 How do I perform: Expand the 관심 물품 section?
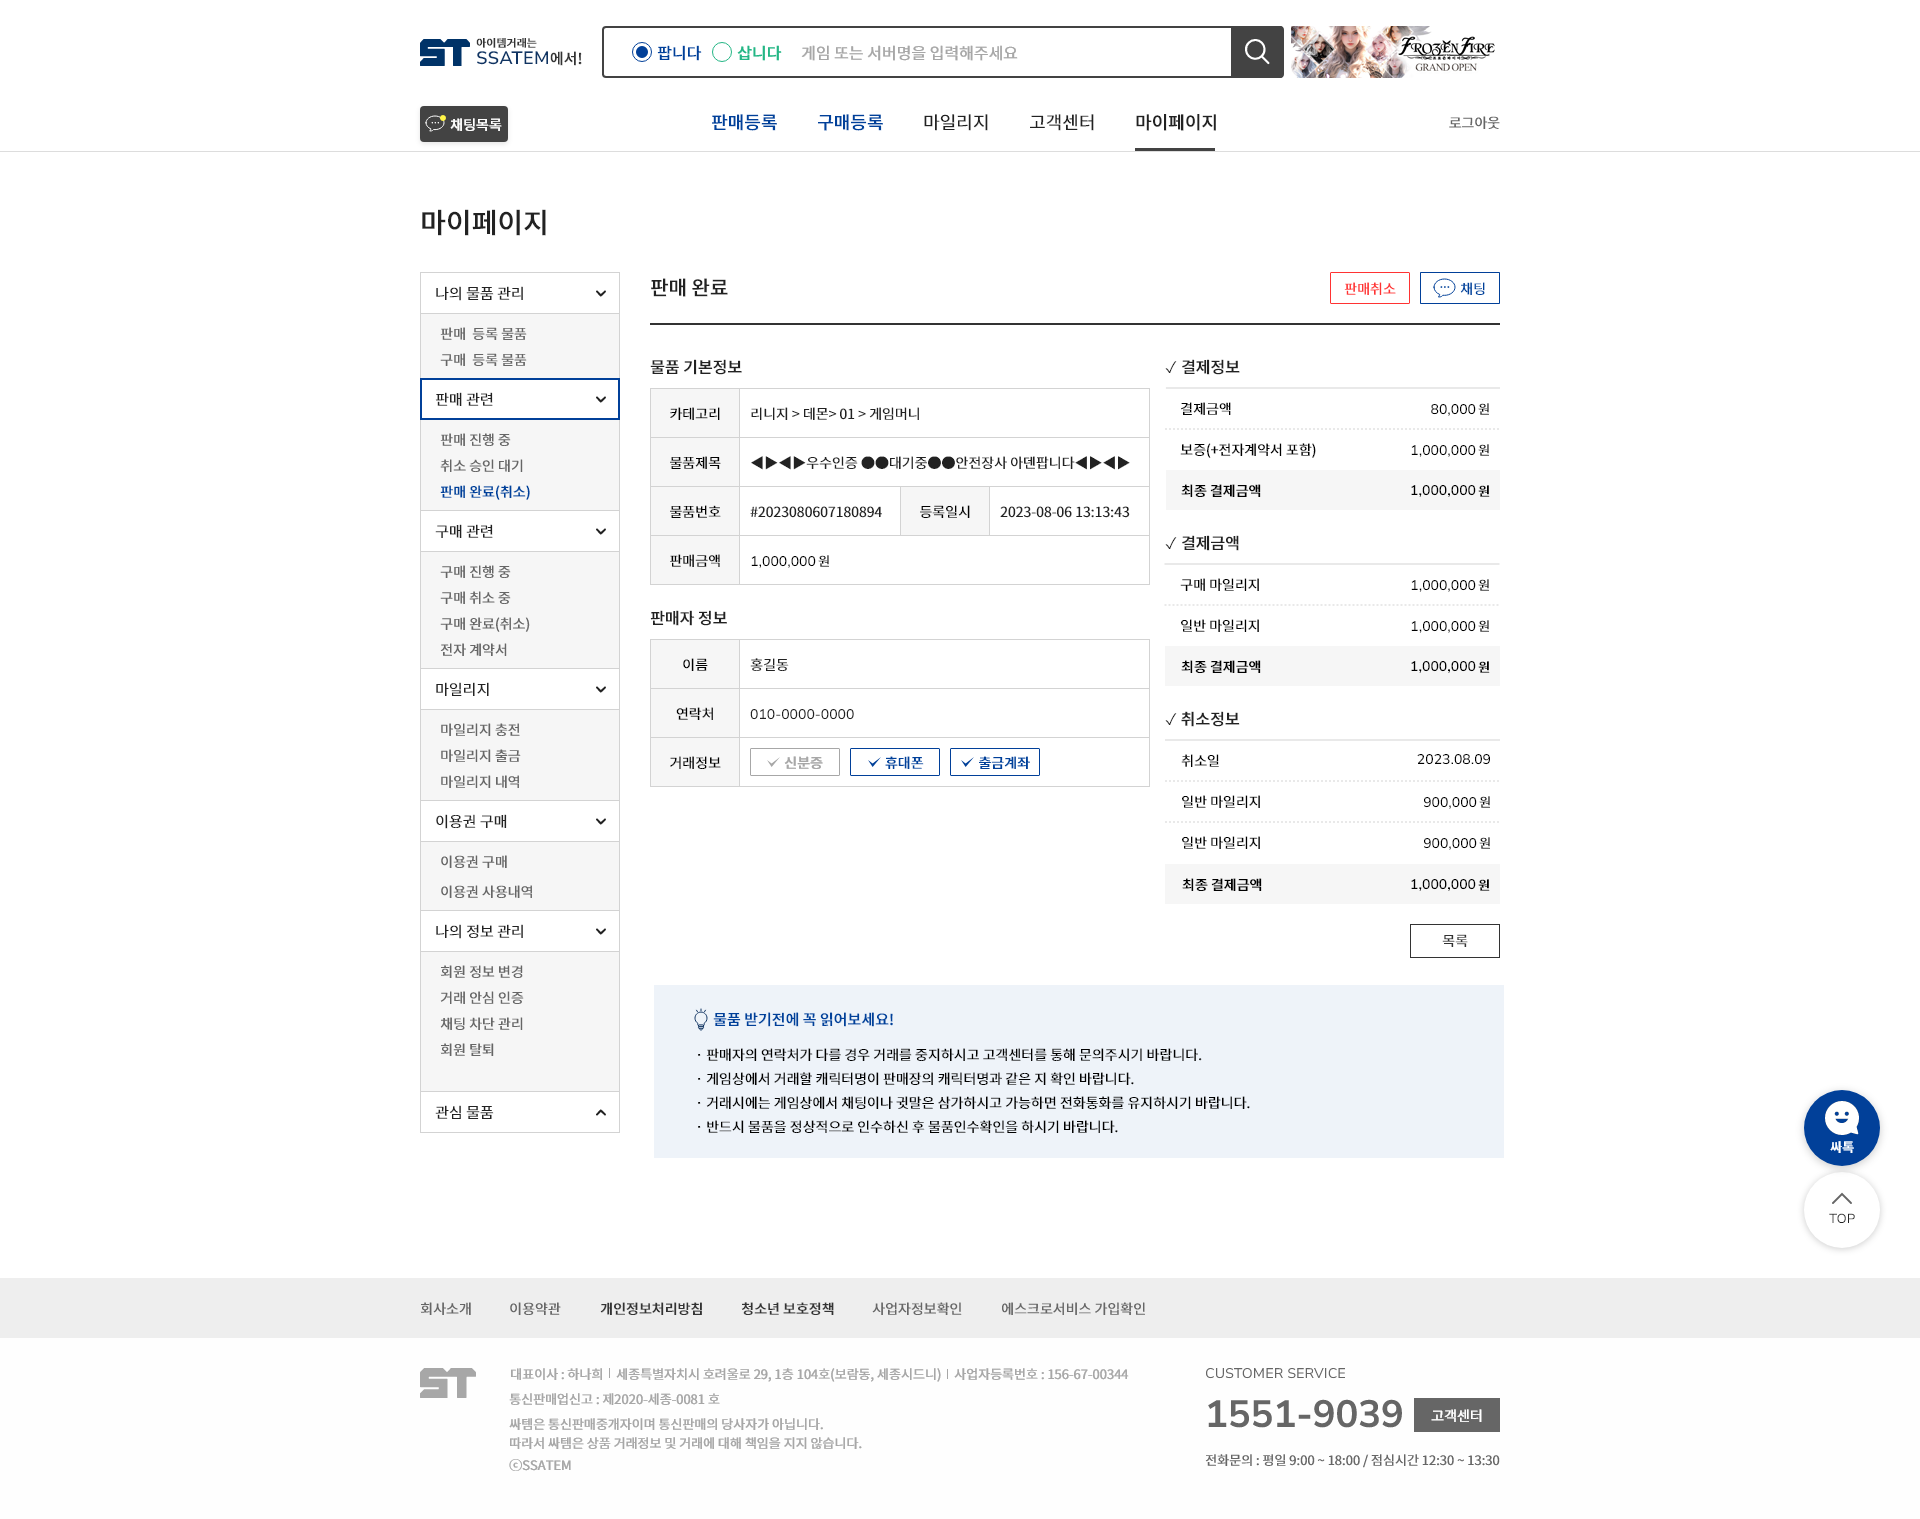(x=520, y=1112)
